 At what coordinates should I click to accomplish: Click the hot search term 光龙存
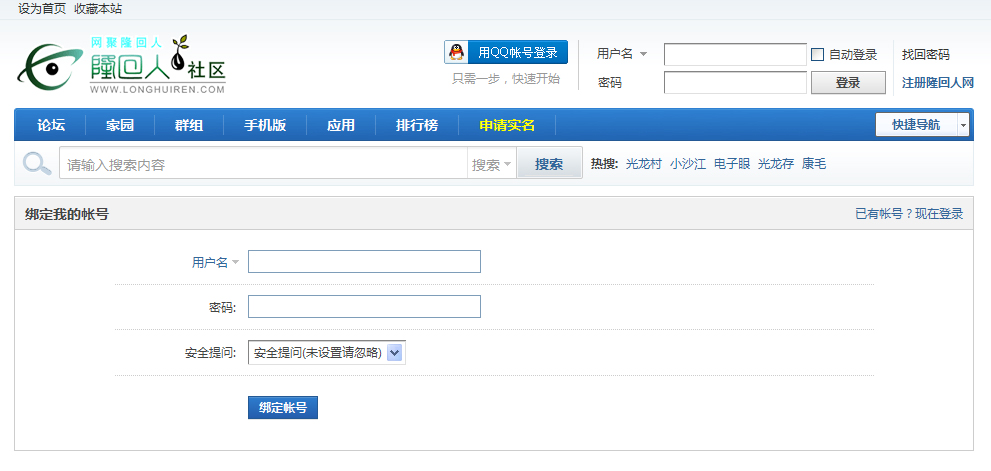pyautogui.click(x=775, y=164)
